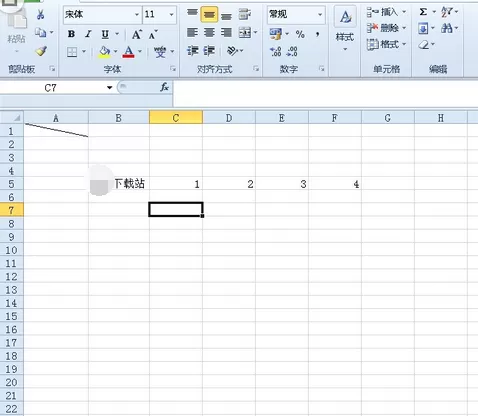Open the clipboard pane dialog launcher

click(52, 69)
